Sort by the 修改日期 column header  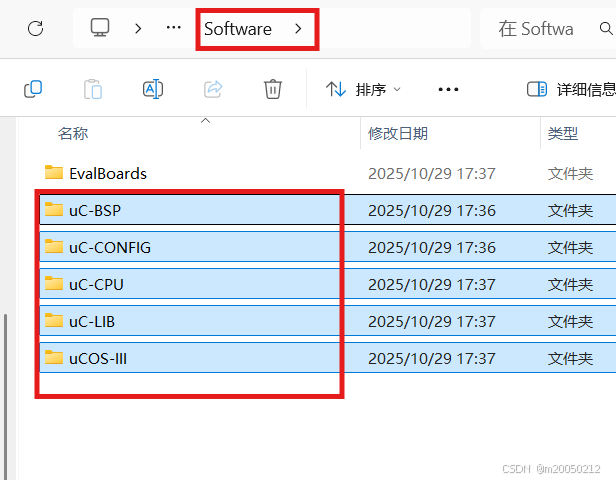(x=398, y=134)
